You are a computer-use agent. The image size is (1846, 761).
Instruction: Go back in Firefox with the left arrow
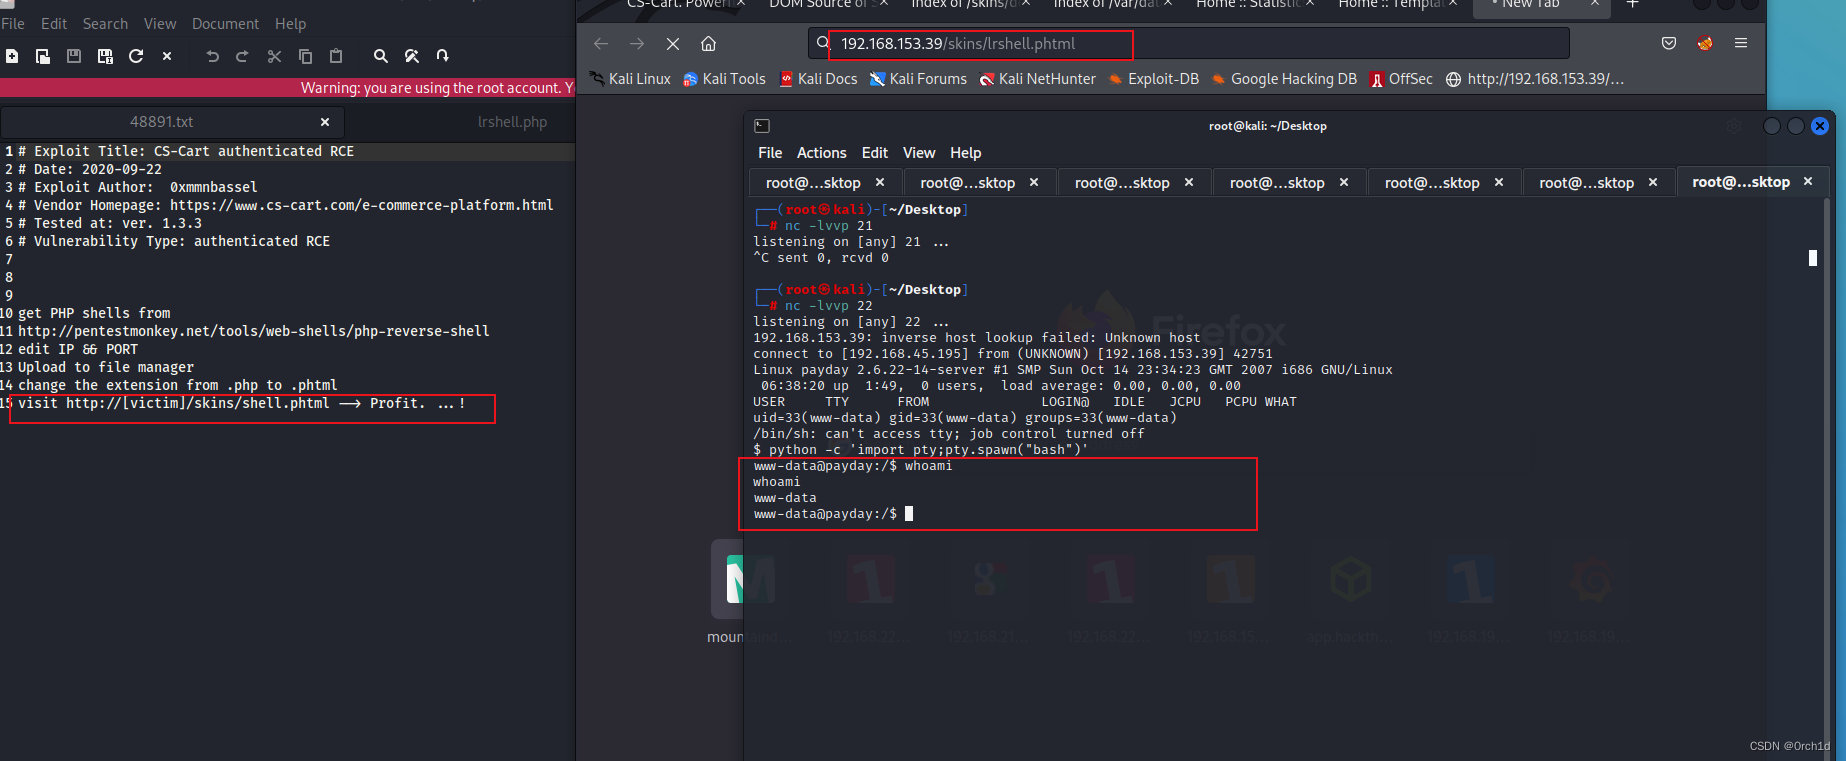(601, 43)
